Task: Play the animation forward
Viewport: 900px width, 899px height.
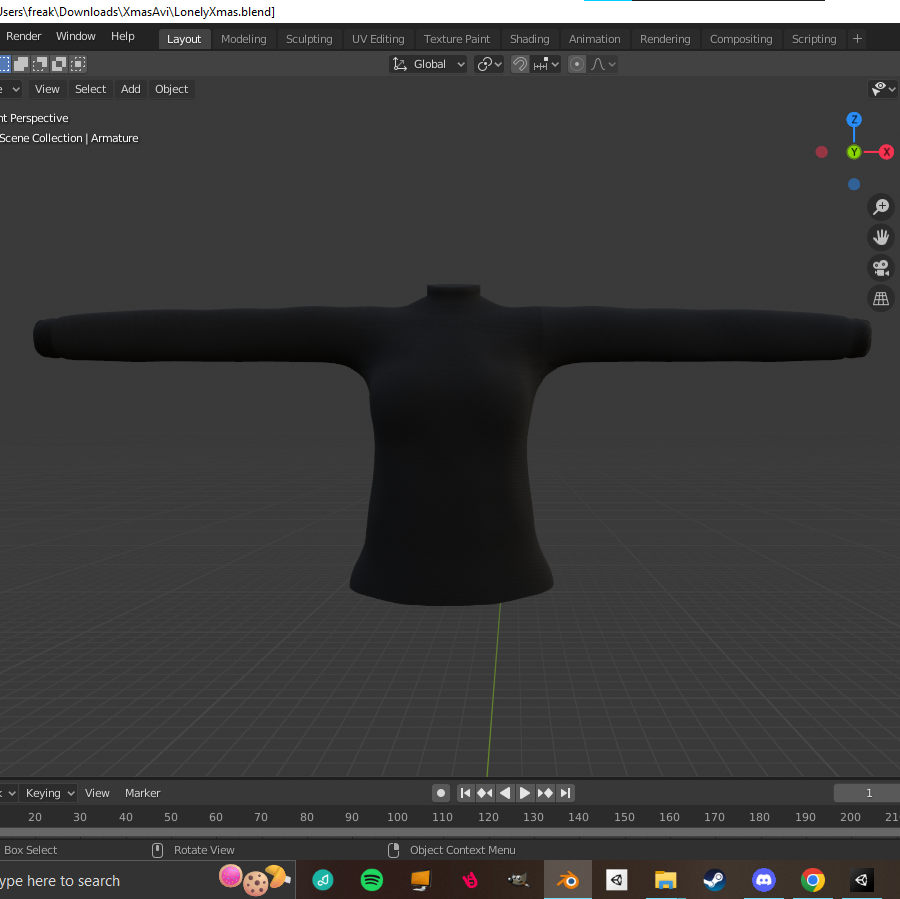Action: pyautogui.click(x=525, y=793)
